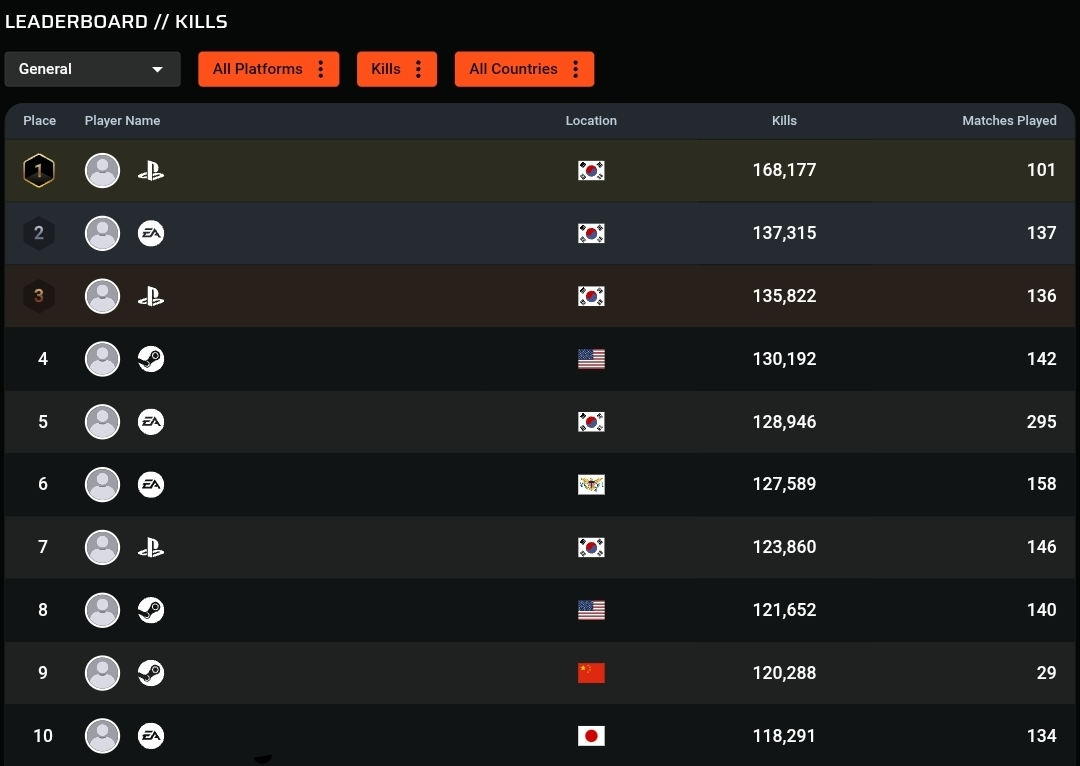Click the Steam icon in row 9
The height and width of the screenshot is (766, 1080).
pyautogui.click(x=151, y=673)
